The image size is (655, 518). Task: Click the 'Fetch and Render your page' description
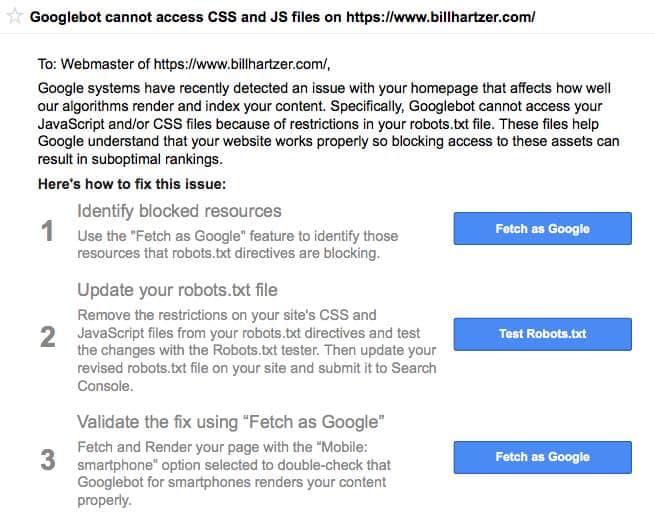234,473
